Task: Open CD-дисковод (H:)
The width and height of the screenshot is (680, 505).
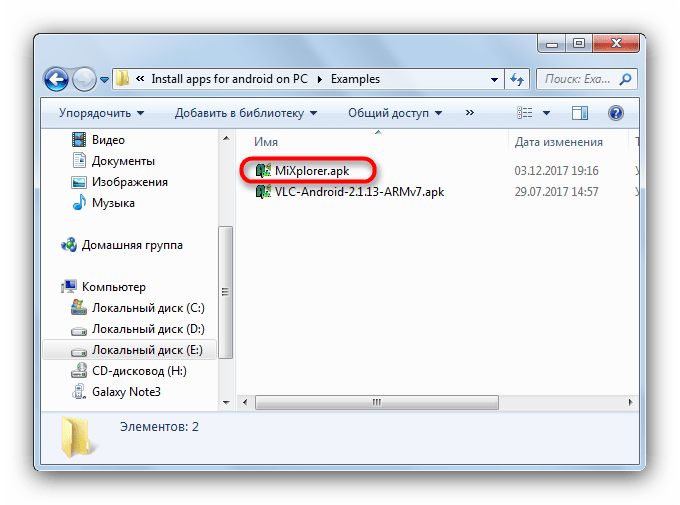Action: click(139, 371)
